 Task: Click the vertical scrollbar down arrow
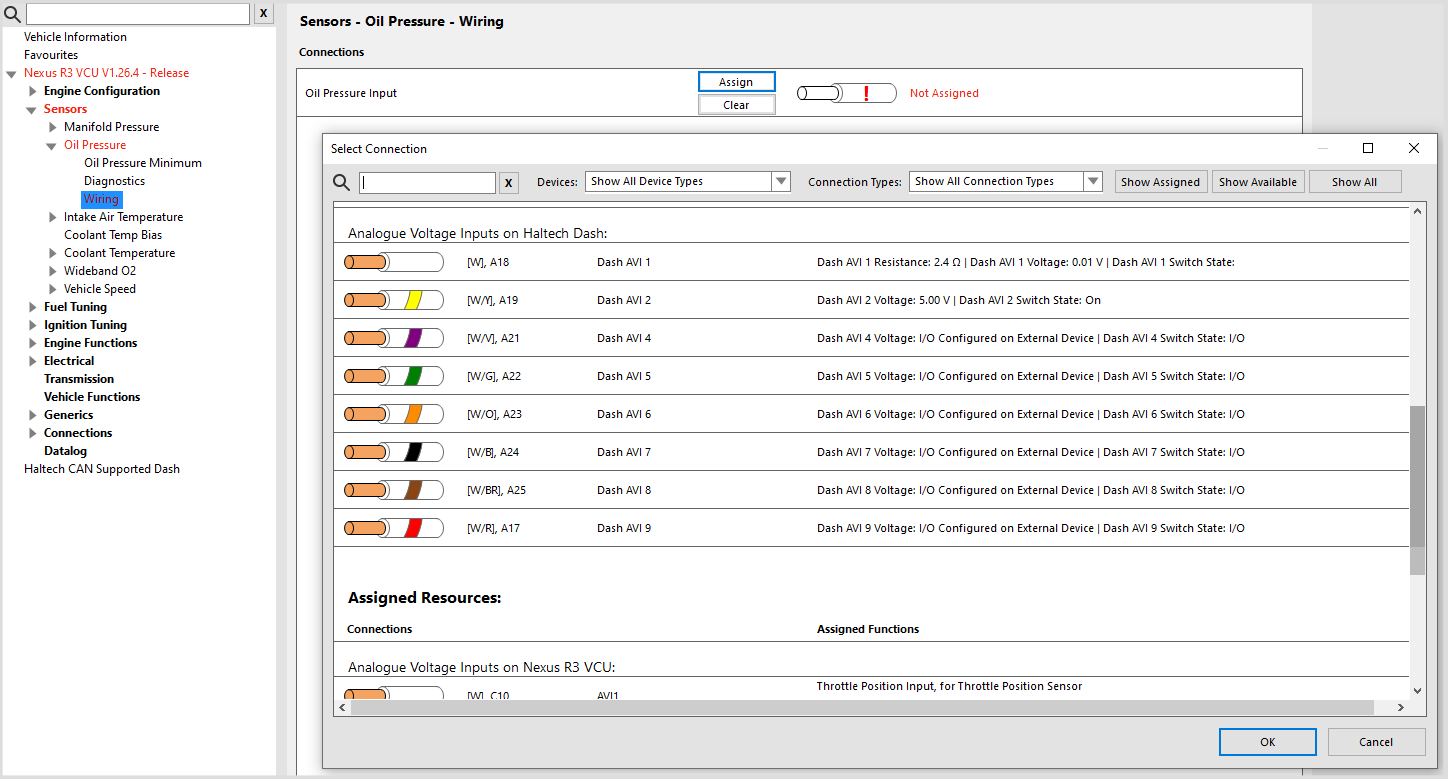(x=1417, y=690)
